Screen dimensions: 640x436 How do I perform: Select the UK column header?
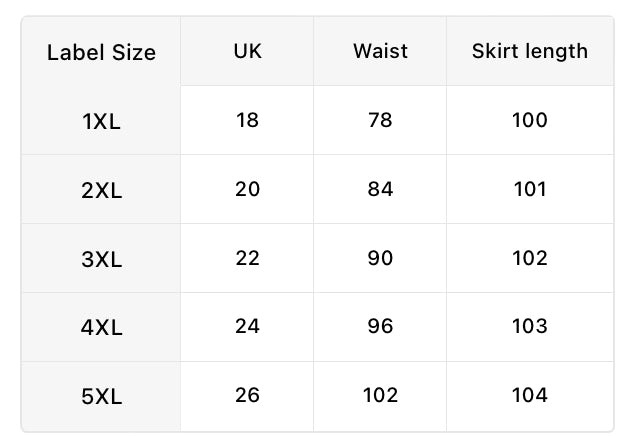point(247,51)
